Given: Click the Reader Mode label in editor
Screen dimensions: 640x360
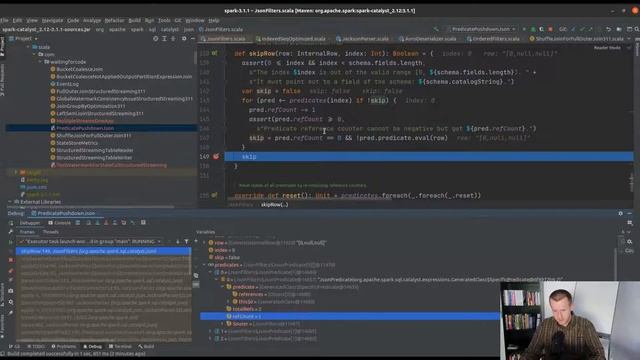Looking at the screenshot, I should [607, 48].
